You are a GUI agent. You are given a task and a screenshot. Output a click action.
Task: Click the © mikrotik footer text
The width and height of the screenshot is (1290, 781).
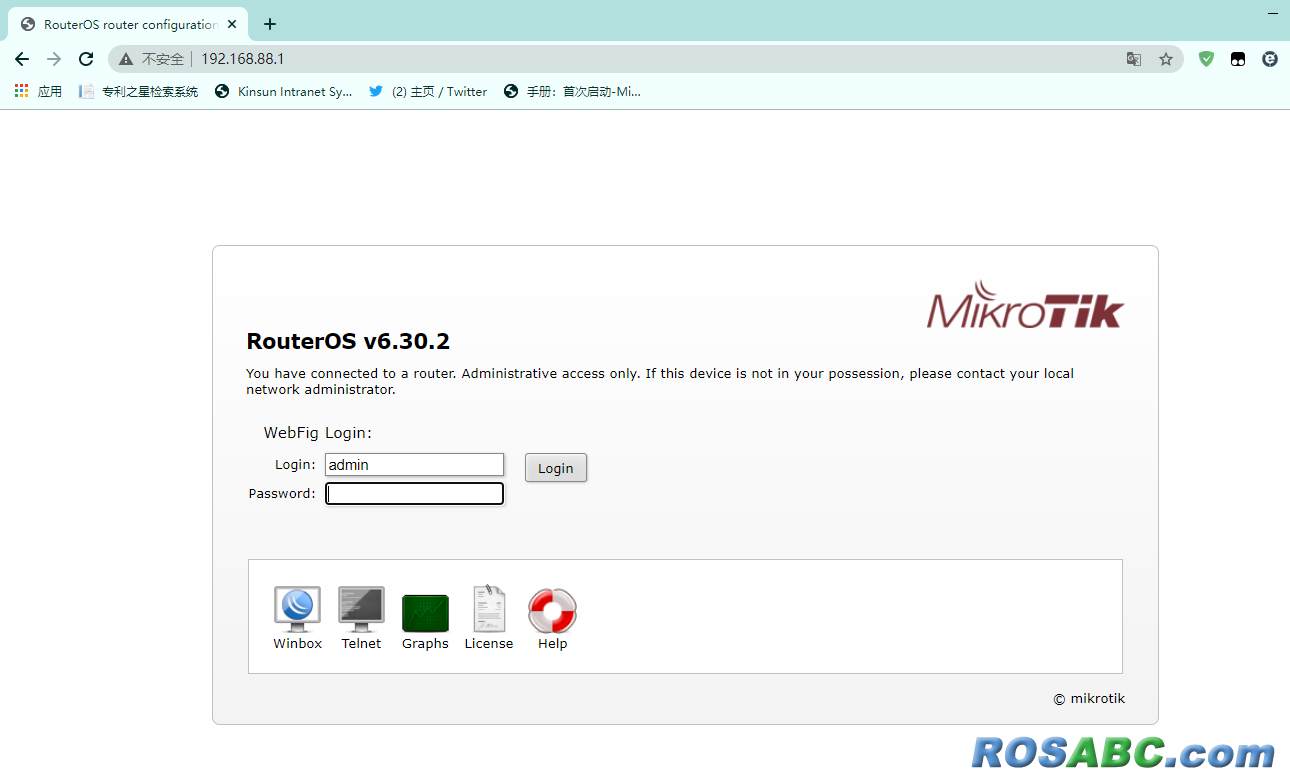[1089, 699]
